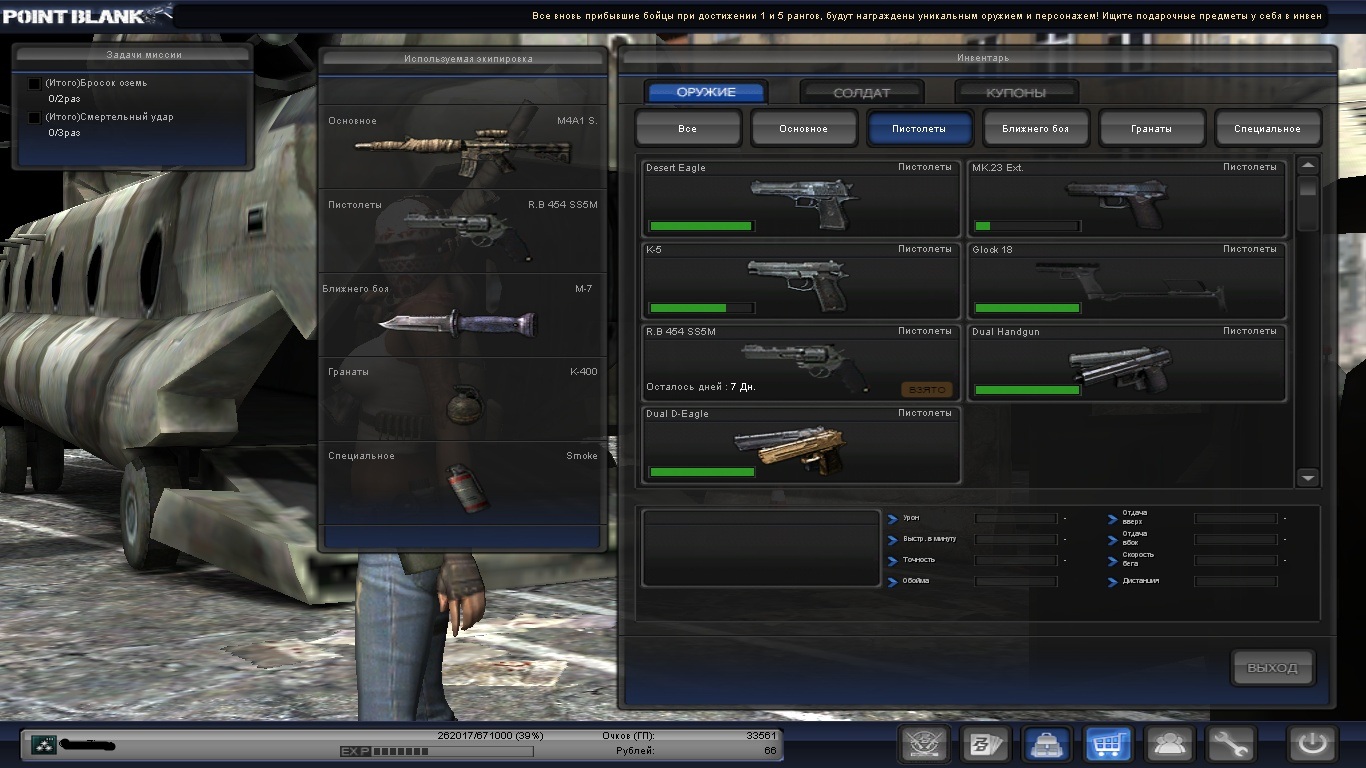Open settings with the wrench icon

point(1230,744)
